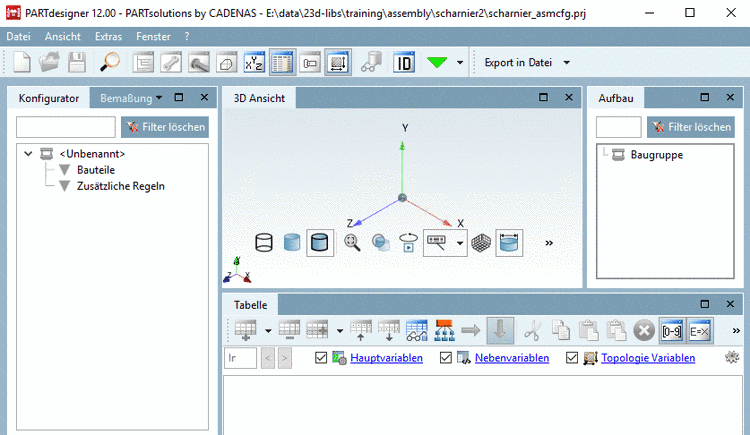This screenshot has height=435, width=750.
Task: Select the Baugruppe item in Aufbau
Action: 657,155
